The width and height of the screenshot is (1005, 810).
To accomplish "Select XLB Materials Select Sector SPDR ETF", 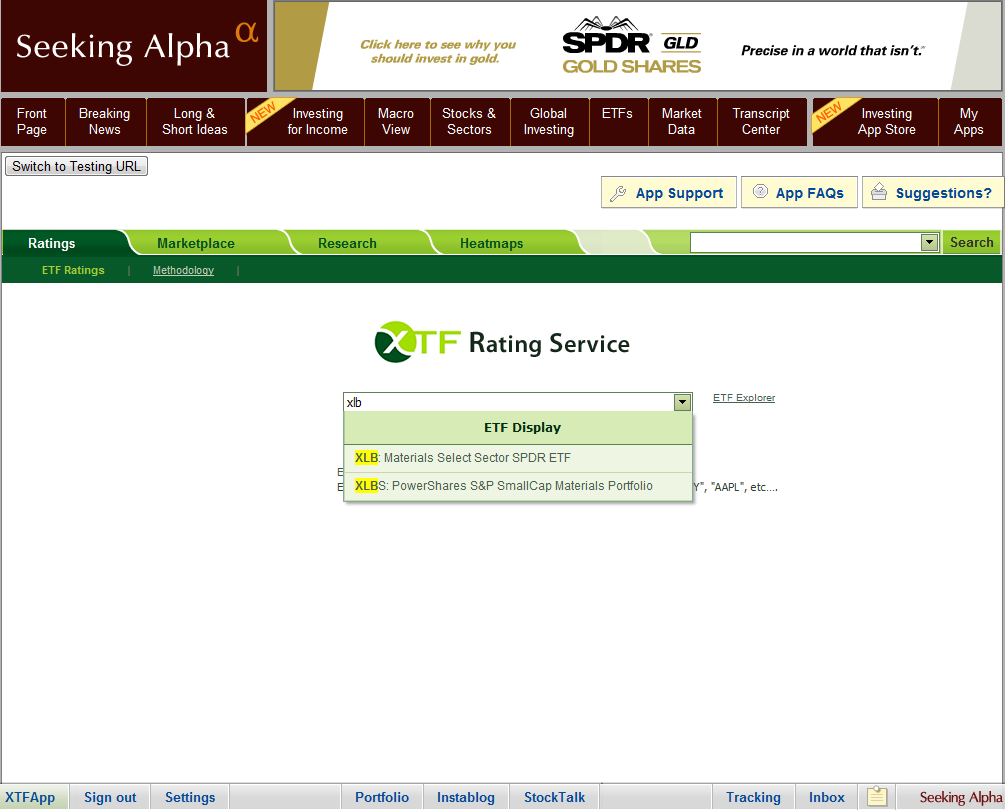I will pos(518,458).
